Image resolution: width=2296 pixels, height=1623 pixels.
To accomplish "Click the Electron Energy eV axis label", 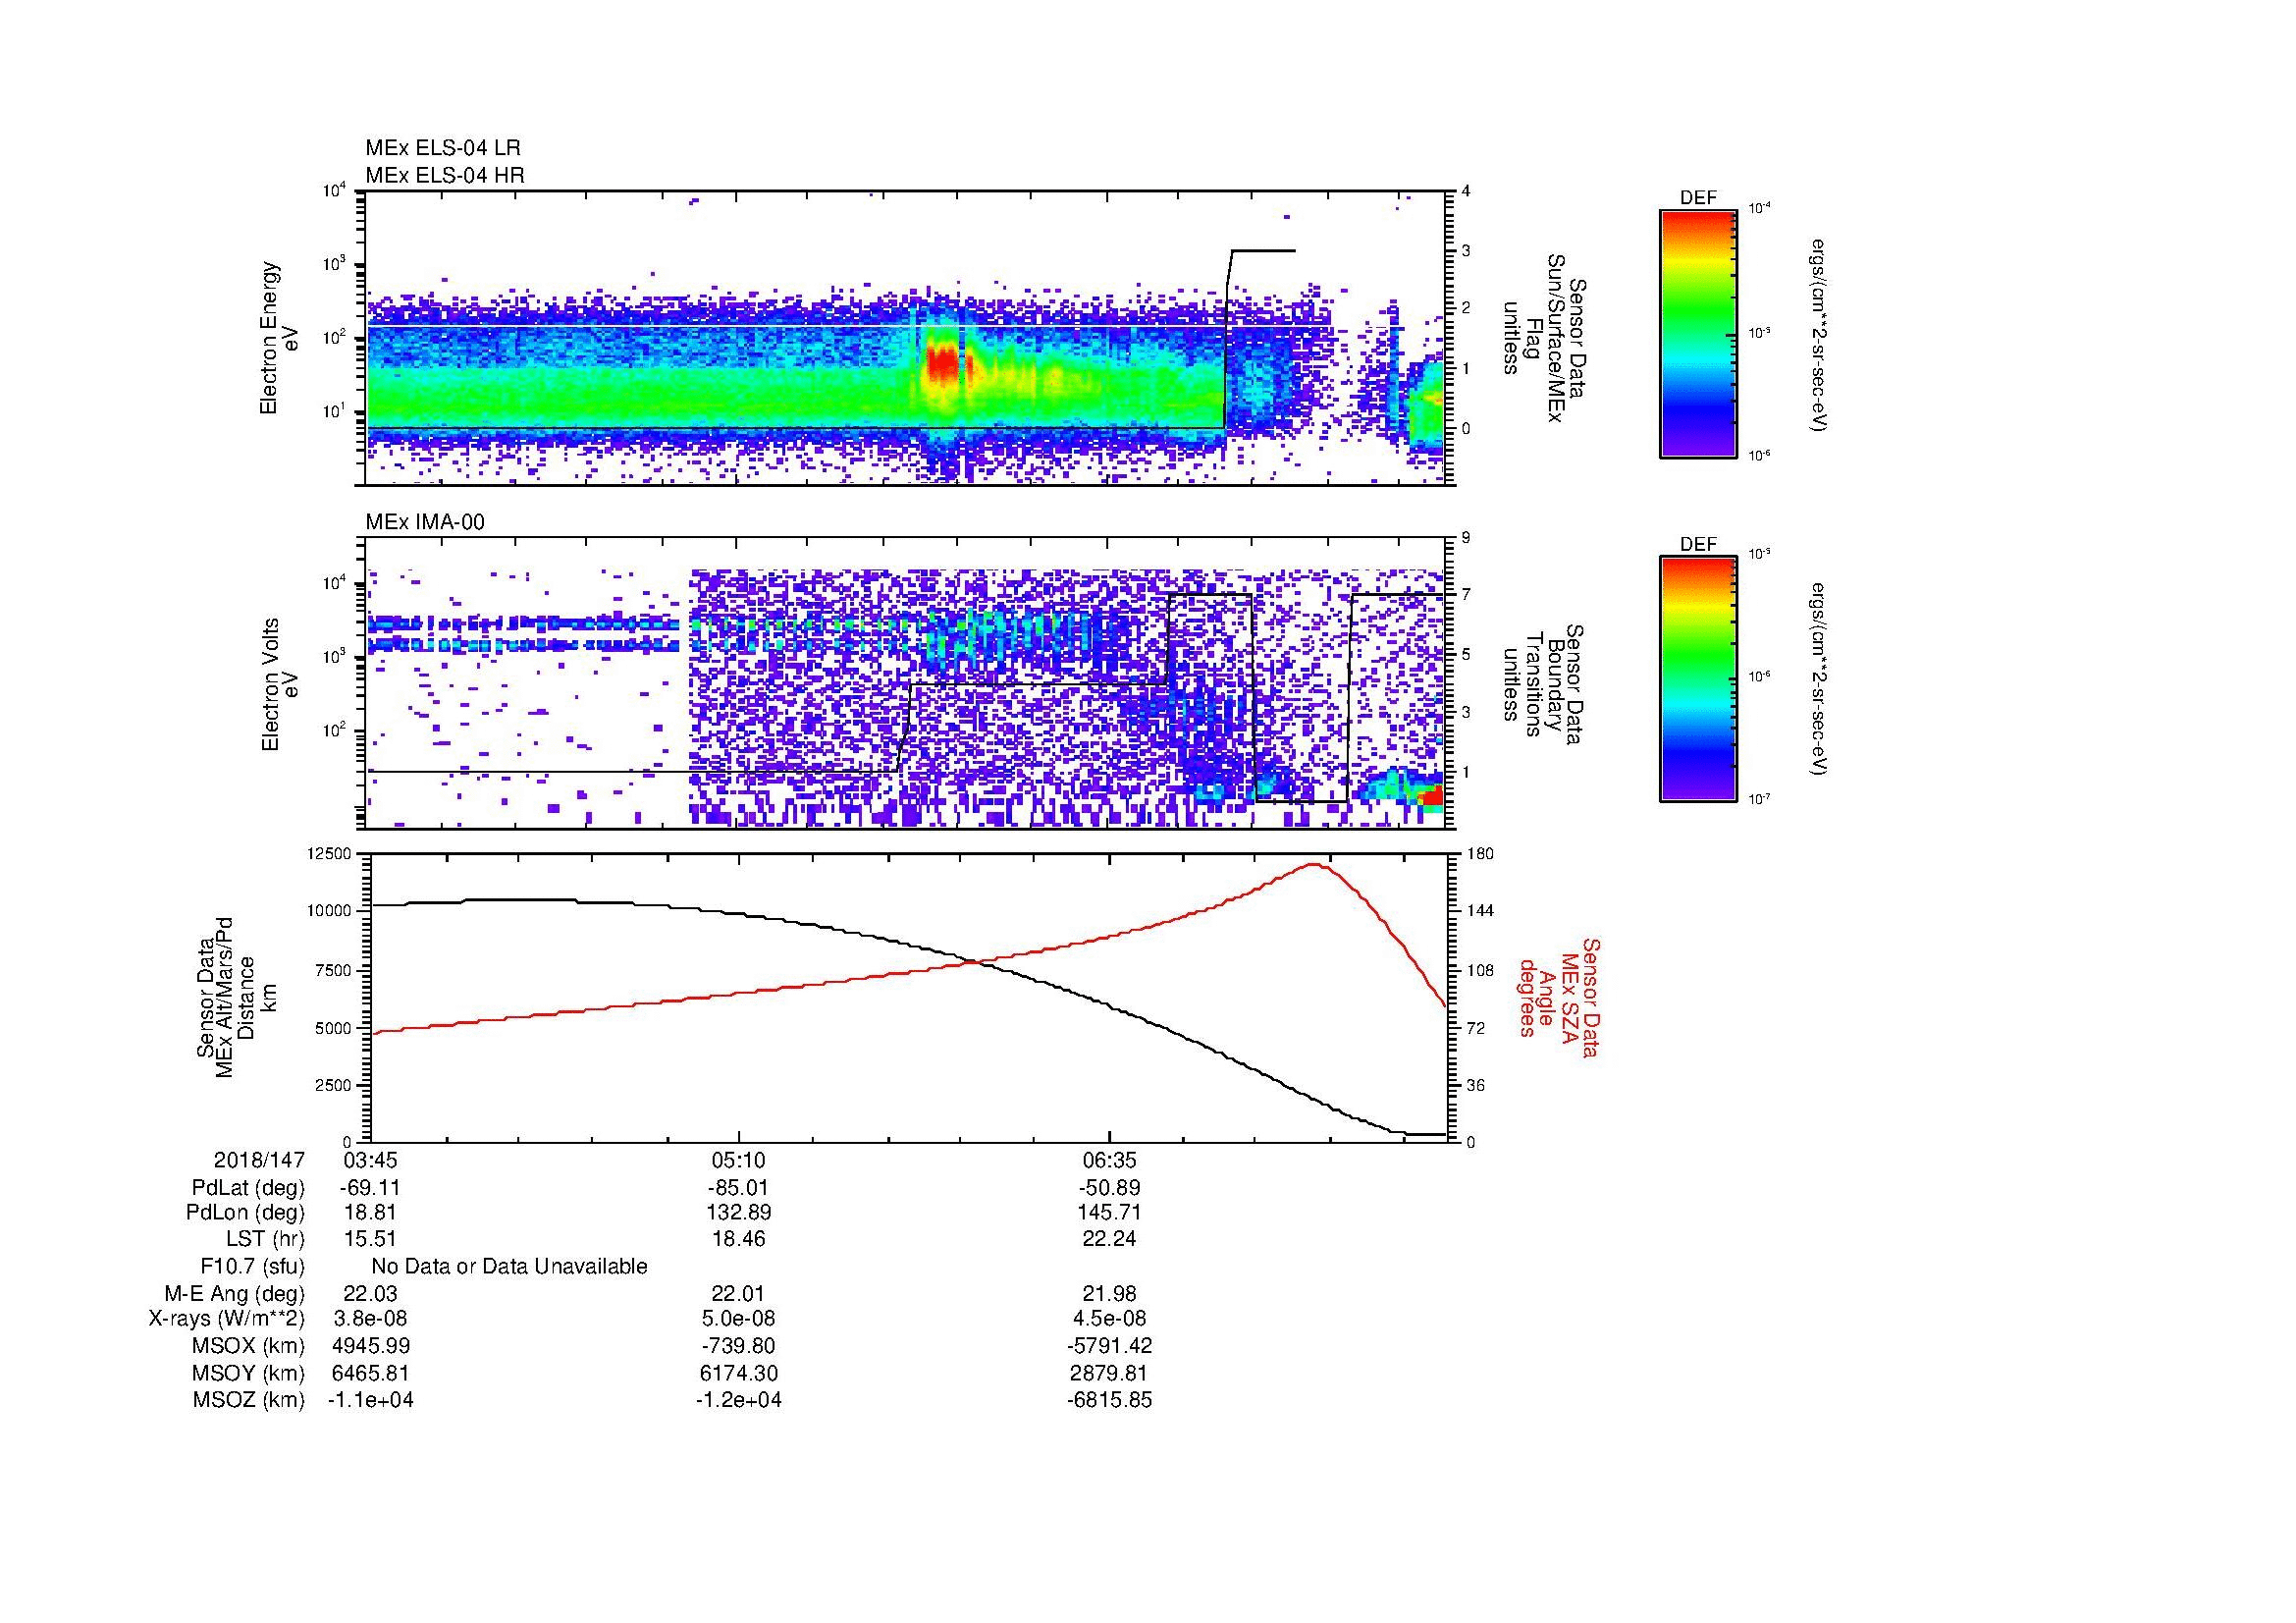I will click(x=279, y=338).
